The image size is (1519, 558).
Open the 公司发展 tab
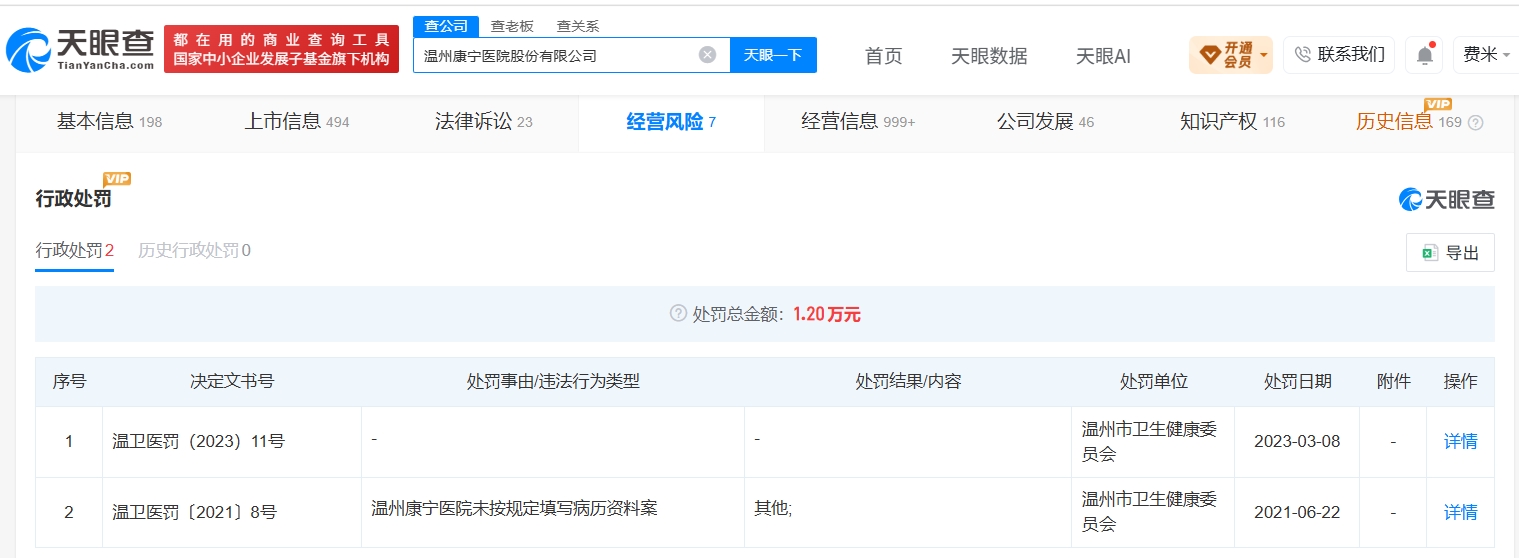point(1045,122)
